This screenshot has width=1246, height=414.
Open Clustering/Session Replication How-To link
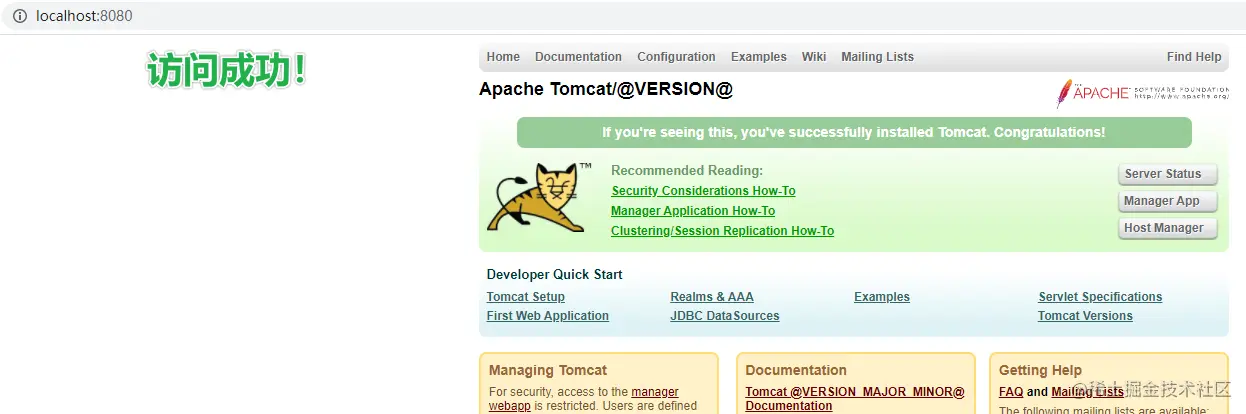(x=722, y=231)
